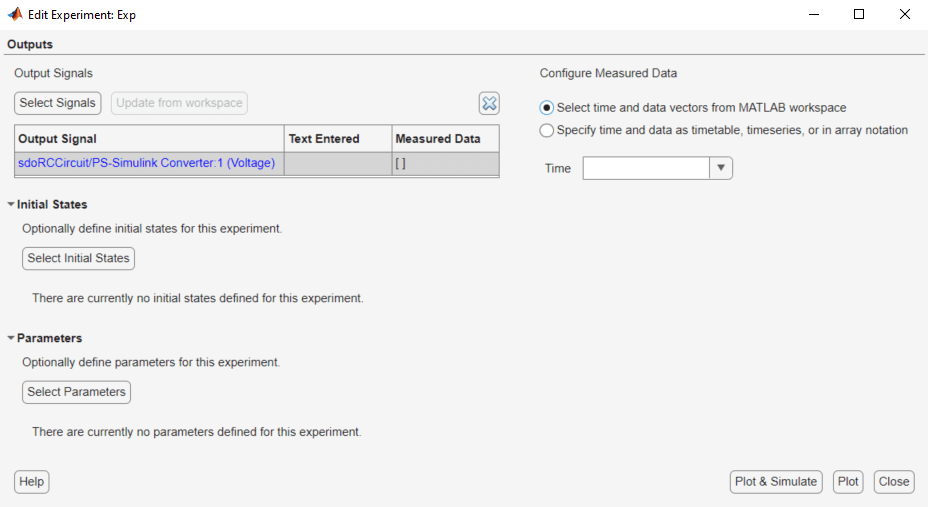Click the Close button at bottom right

pyautogui.click(x=894, y=482)
